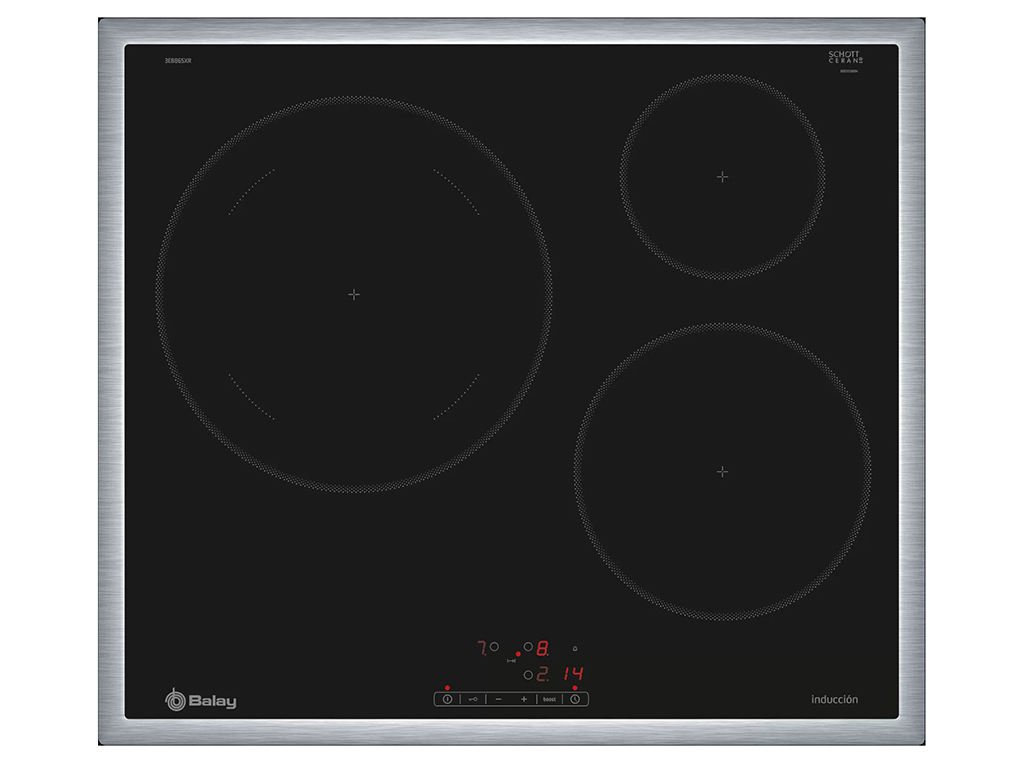Image resolution: width=1024 pixels, height=768 pixels.
Task: Tap the power on/off touch button
Action: (447, 699)
